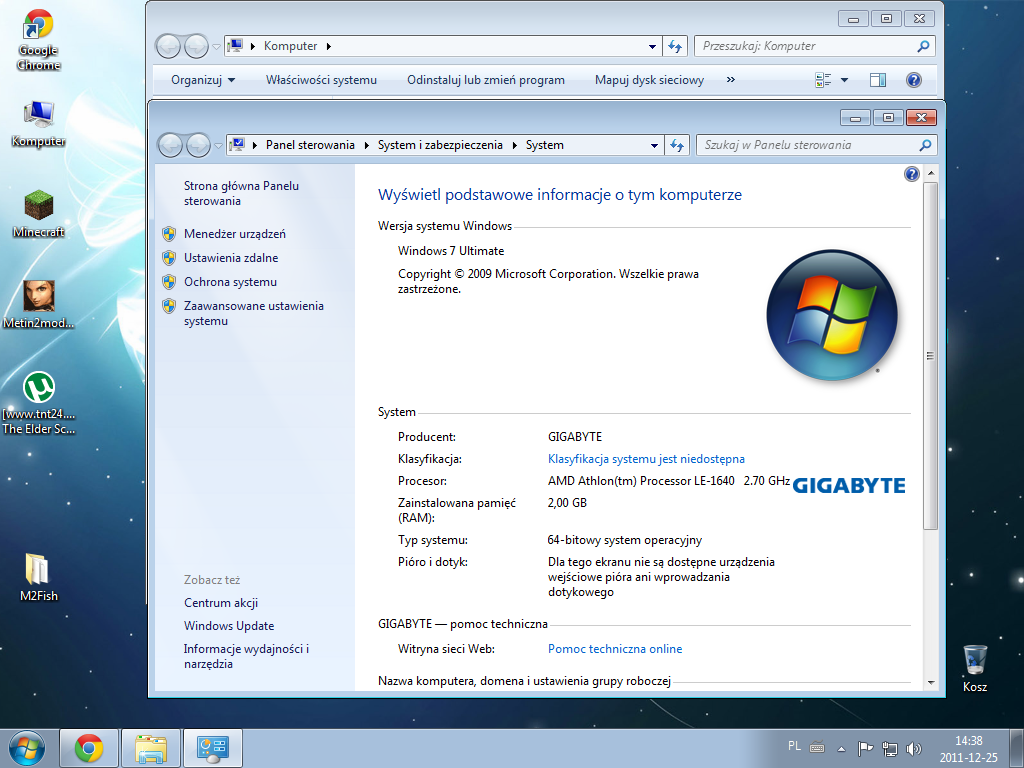Screen dimensions: 1024x768
Task: Open Ustawienia zdalne
Action: coord(231,258)
